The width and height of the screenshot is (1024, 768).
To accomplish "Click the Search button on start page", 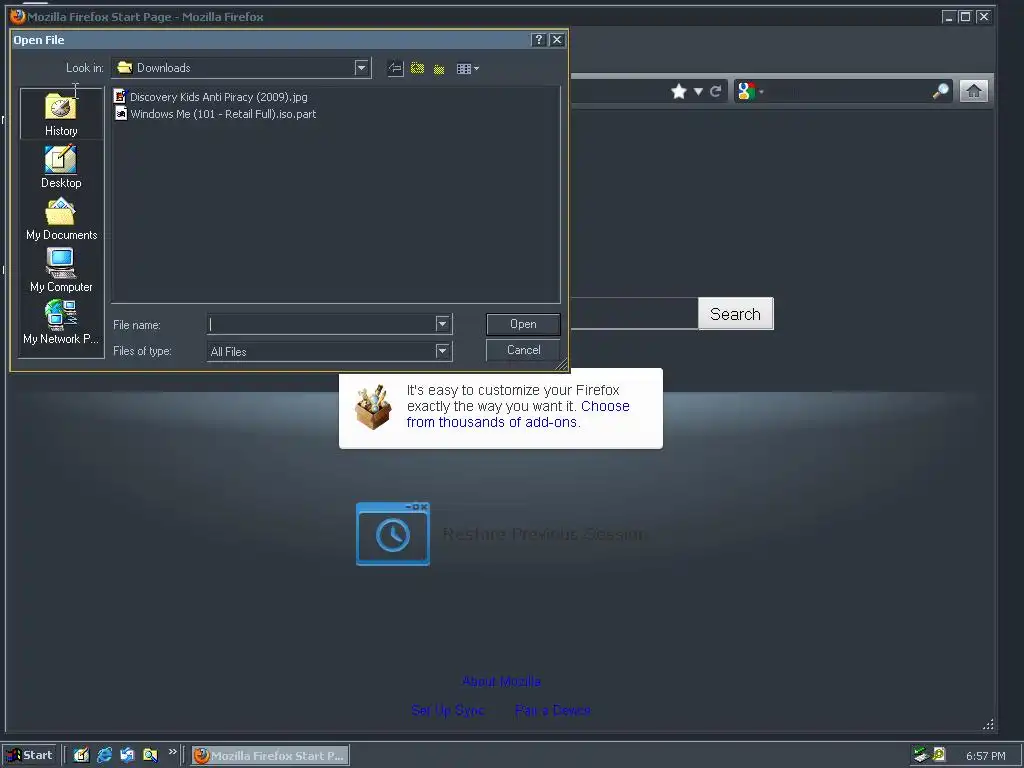I will [x=735, y=314].
